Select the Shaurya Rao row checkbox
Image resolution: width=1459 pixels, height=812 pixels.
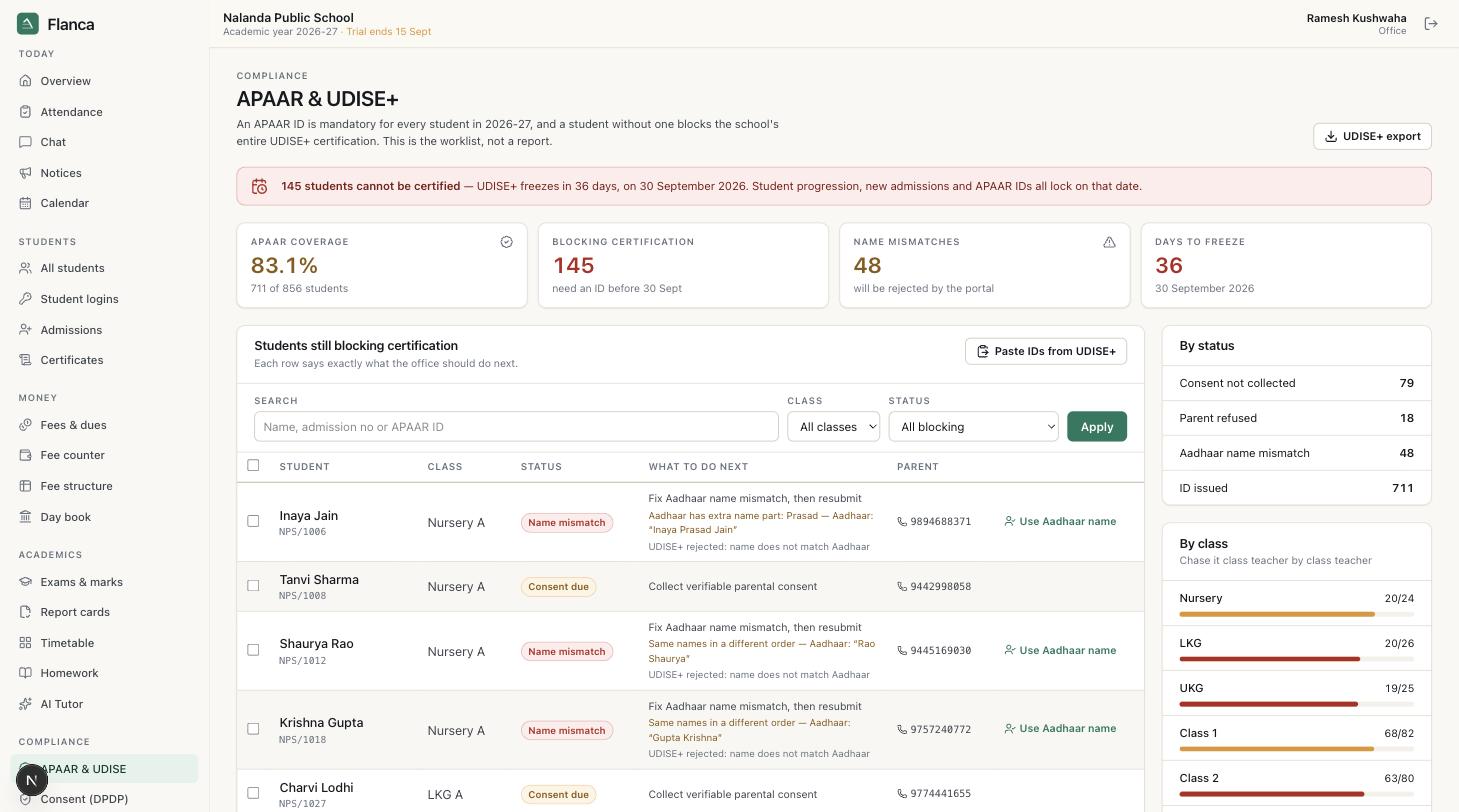(253, 650)
